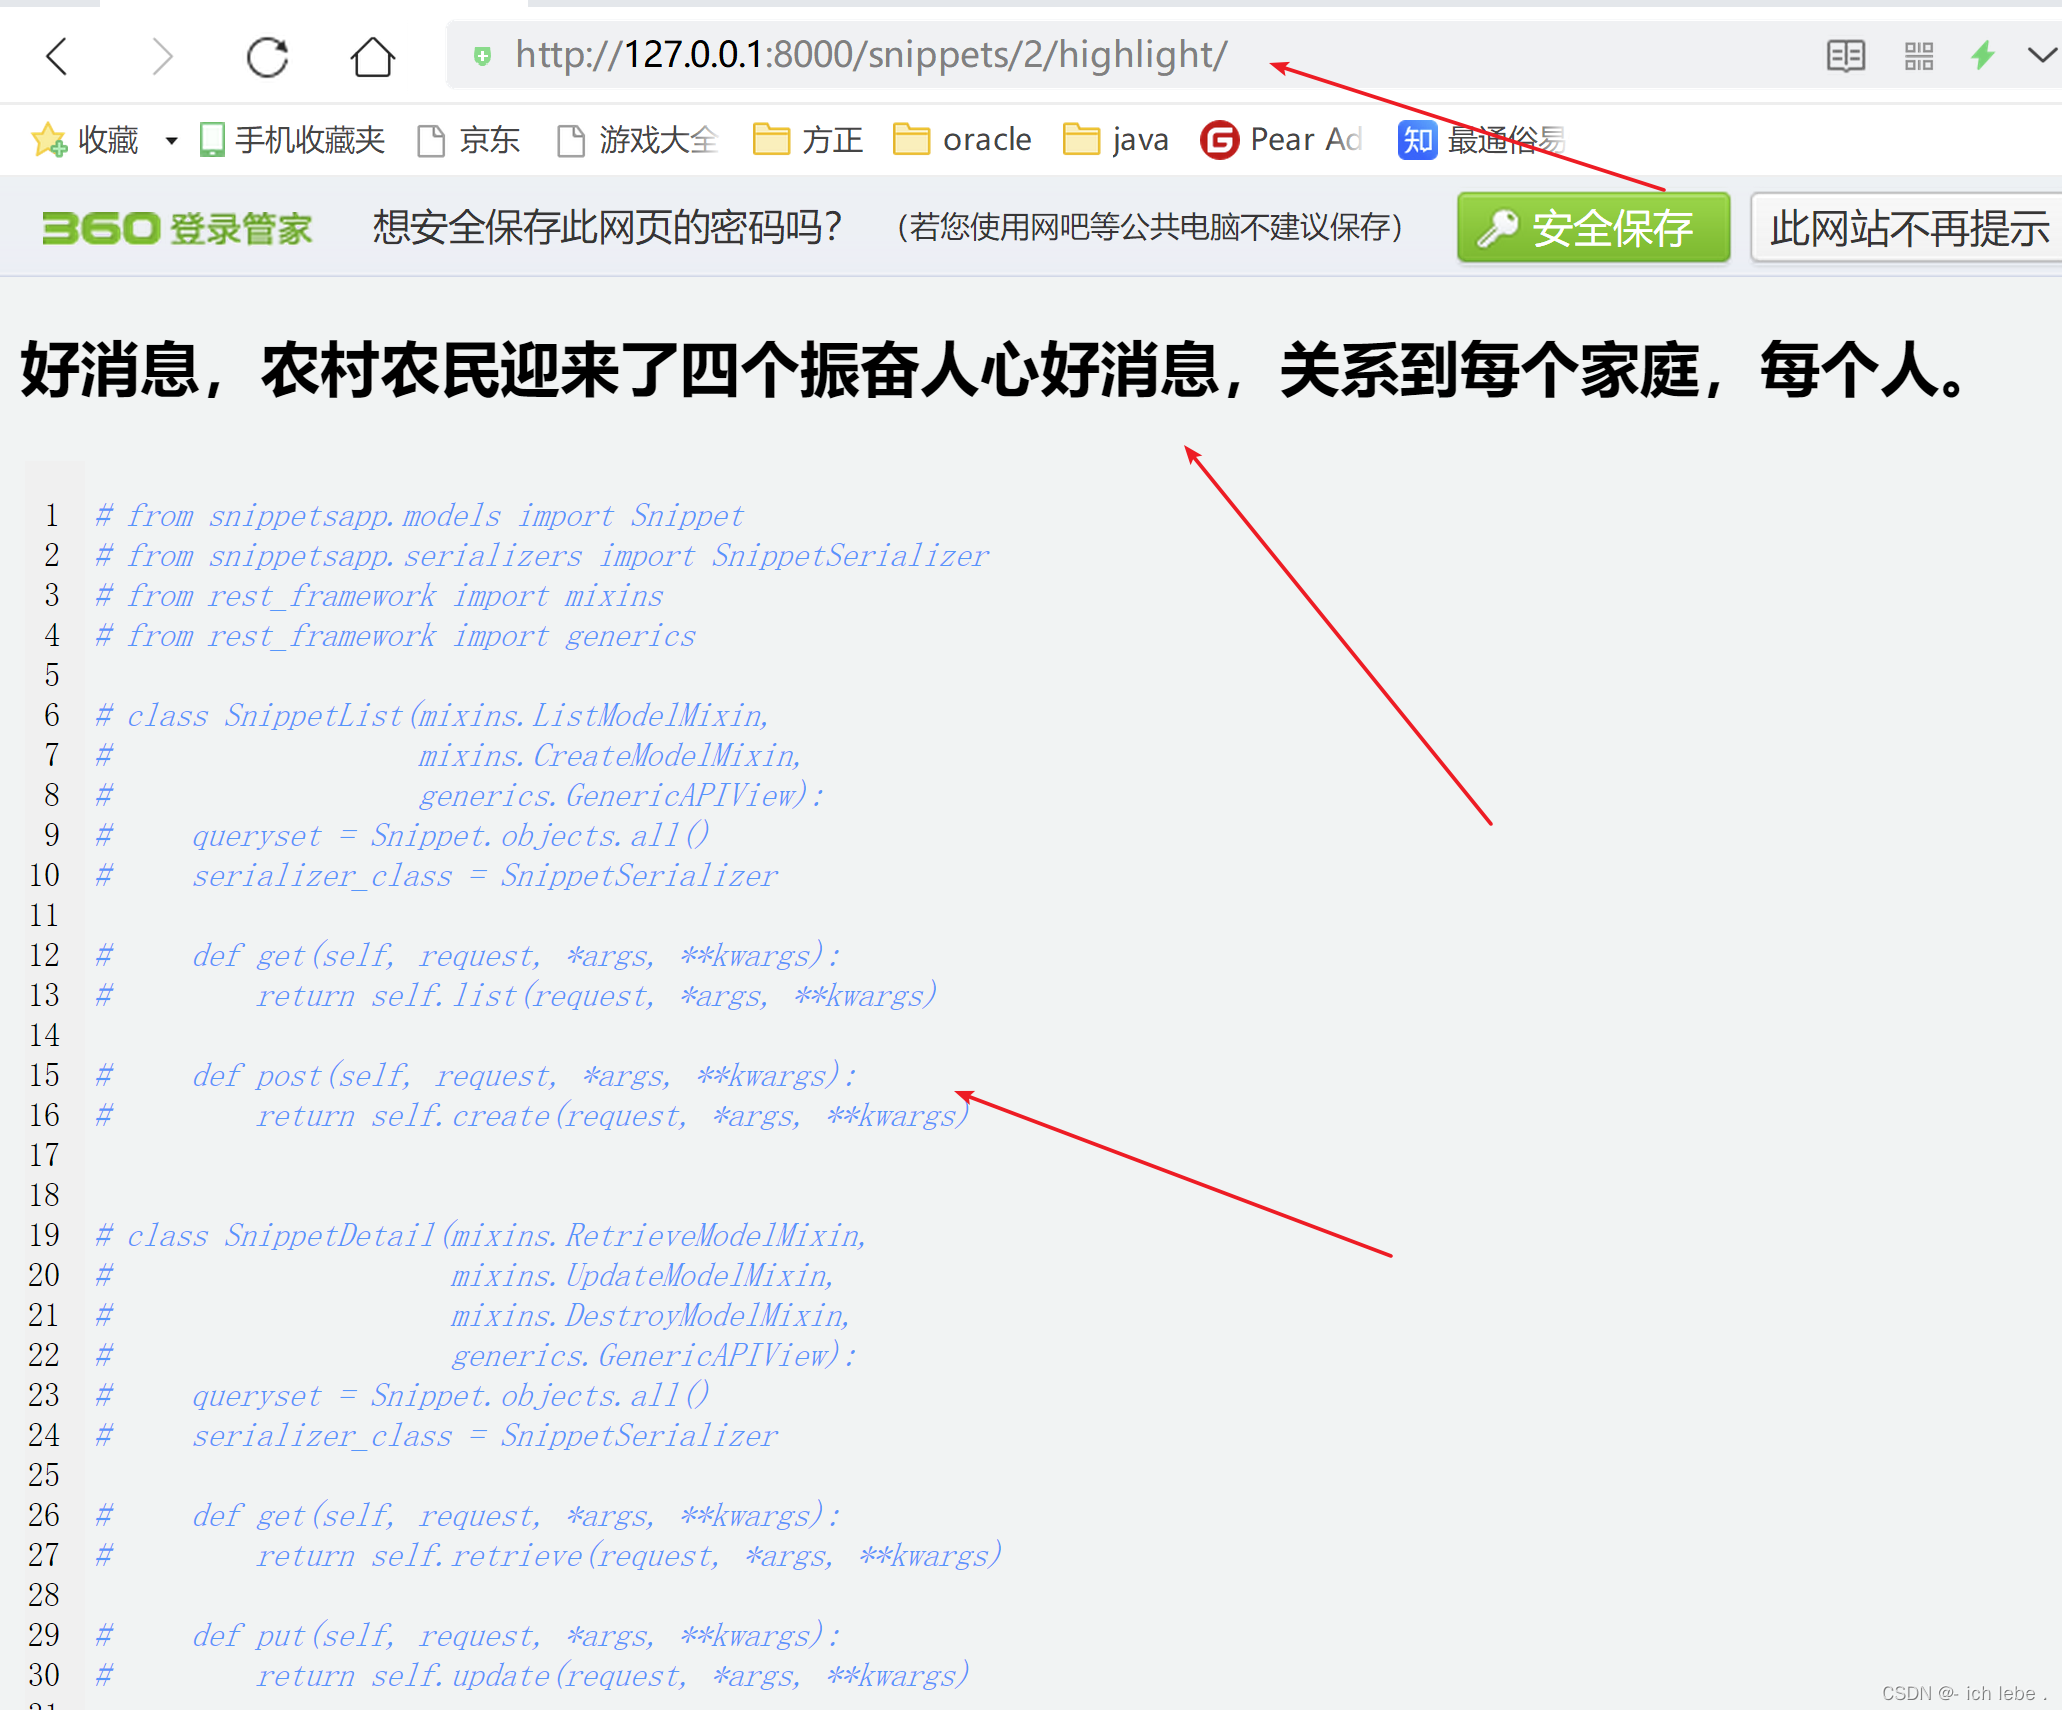Click the 安全保存 green button
Viewport: 2062px width, 1710px height.
[1593, 228]
